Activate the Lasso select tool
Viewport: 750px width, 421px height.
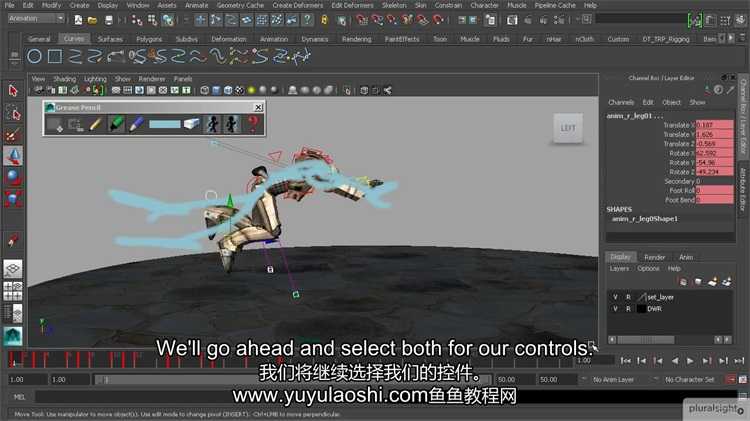click(x=13, y=113)
